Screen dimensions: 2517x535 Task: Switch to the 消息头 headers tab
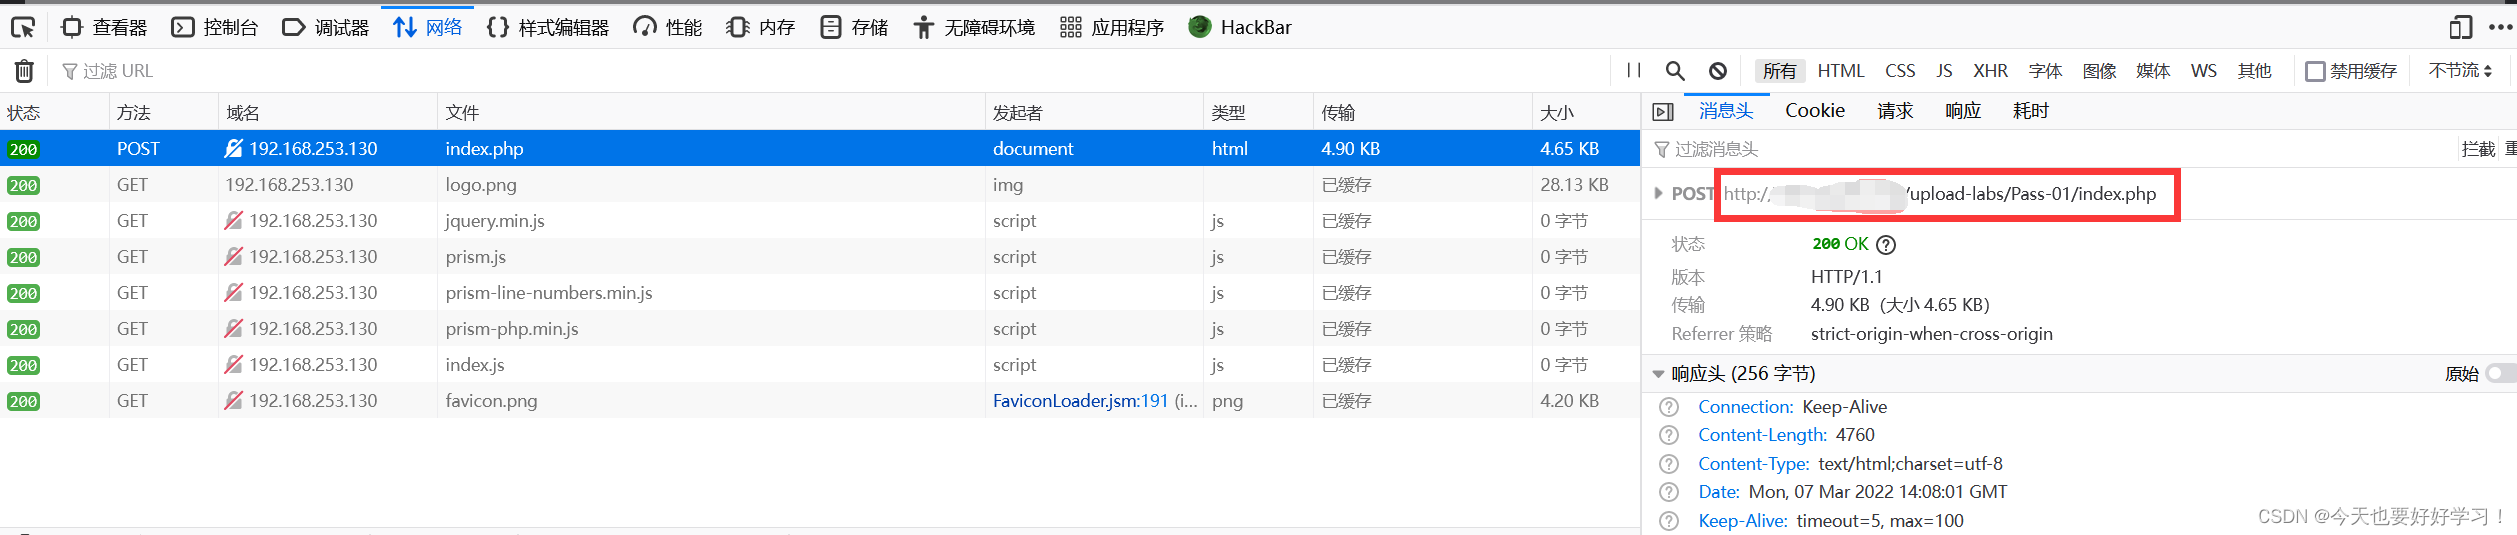point(1726,111)
